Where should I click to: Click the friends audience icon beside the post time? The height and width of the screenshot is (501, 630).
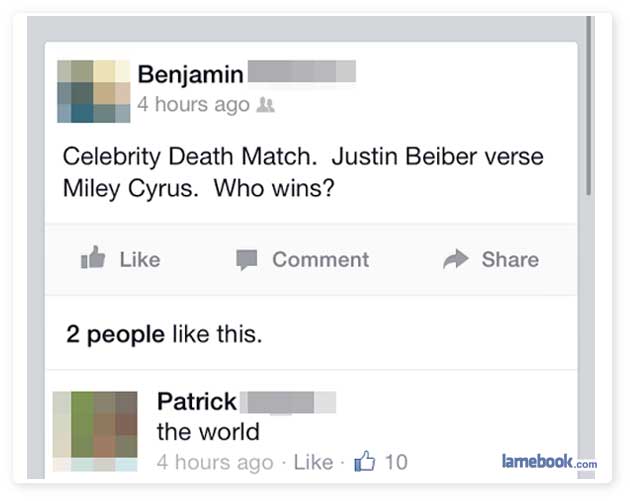267,105
